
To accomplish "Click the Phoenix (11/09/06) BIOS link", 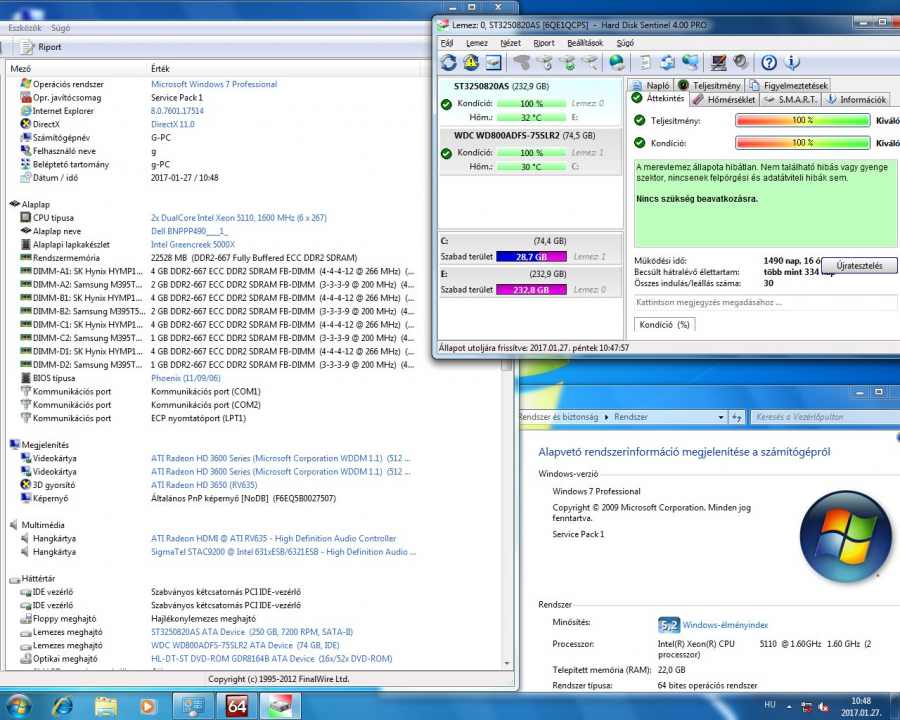I will (x=185, y=378).
